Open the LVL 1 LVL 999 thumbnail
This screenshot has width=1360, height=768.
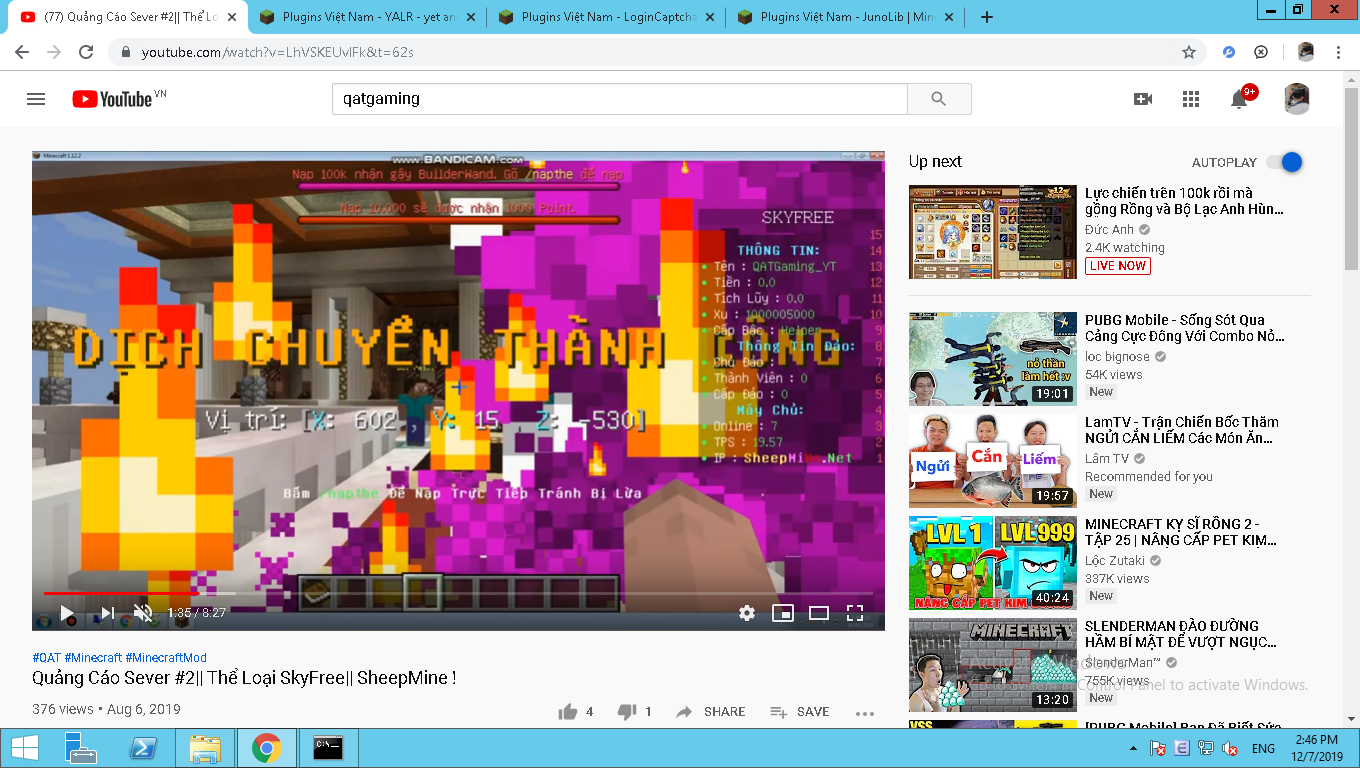993,563
